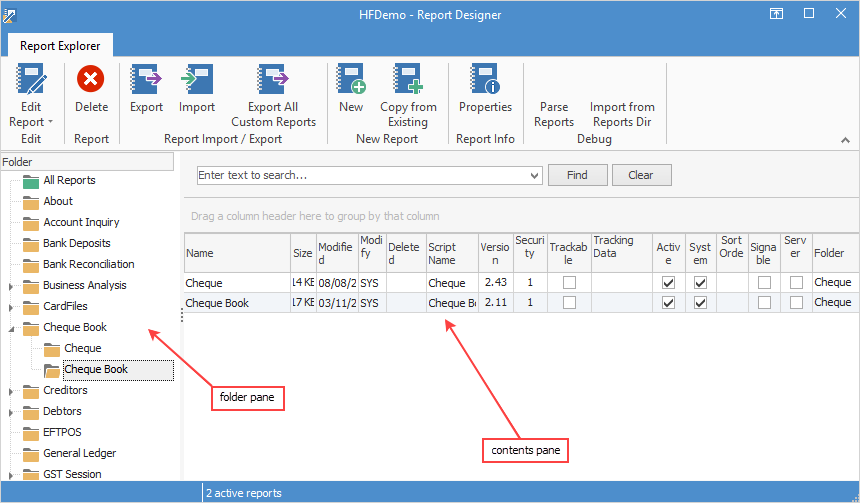Toggle Server checkbox for Cheque row

click(796, 282)
